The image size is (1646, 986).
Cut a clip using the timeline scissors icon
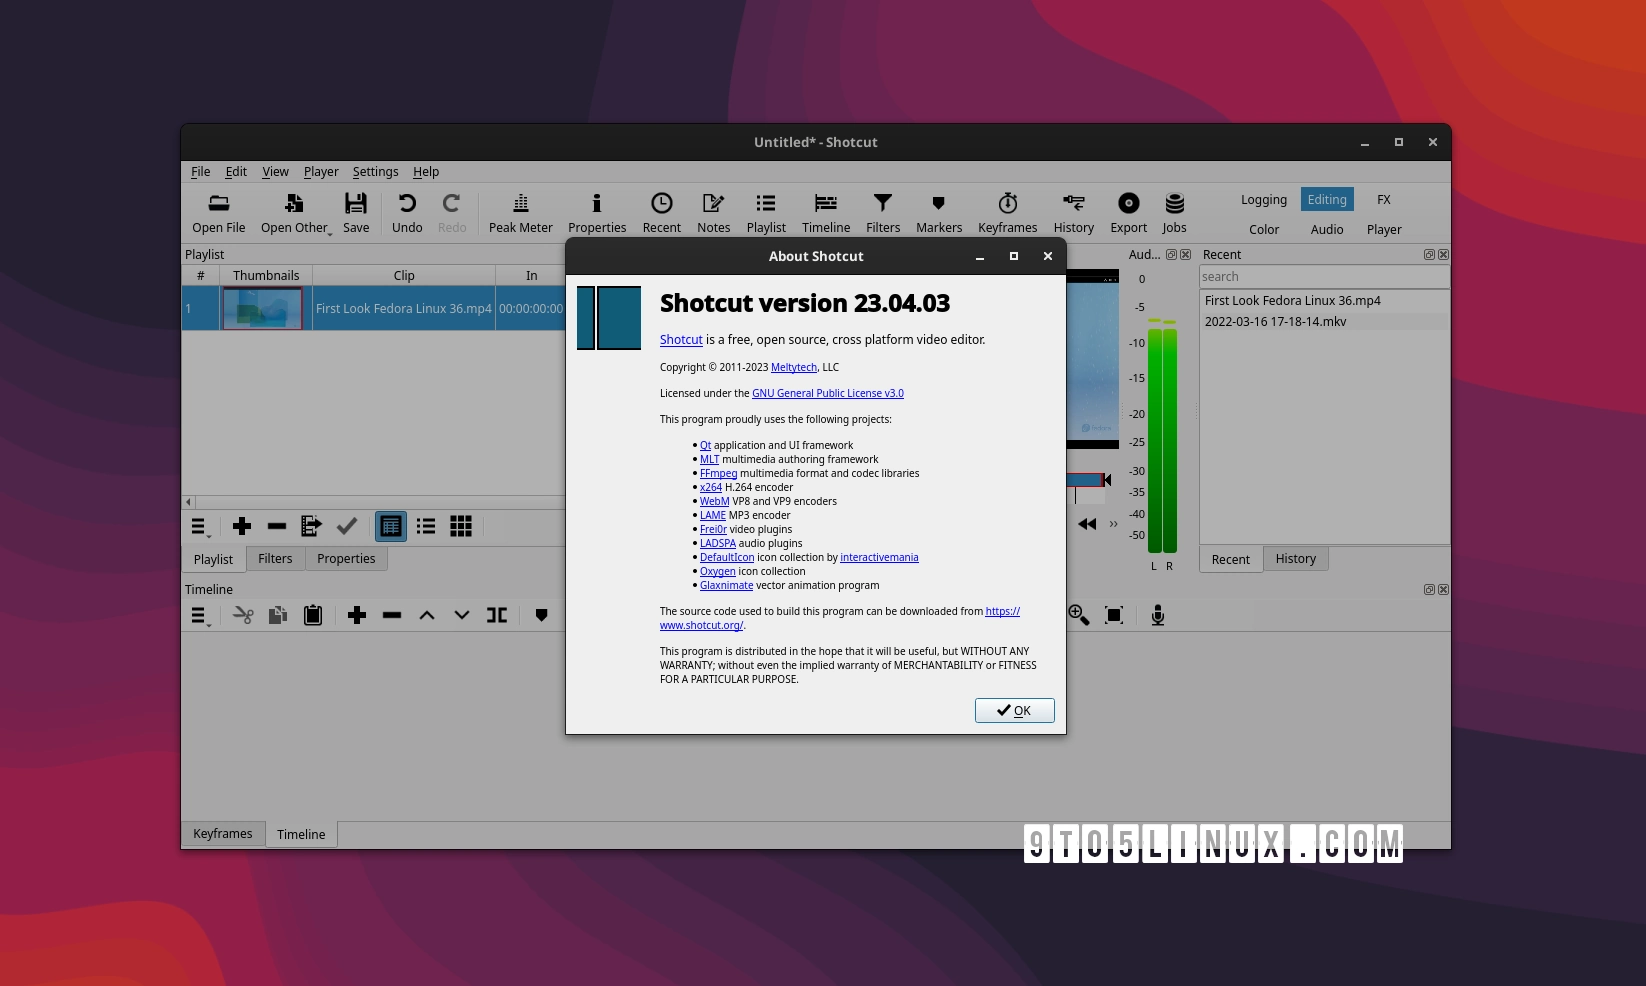[x=242, y=615]
